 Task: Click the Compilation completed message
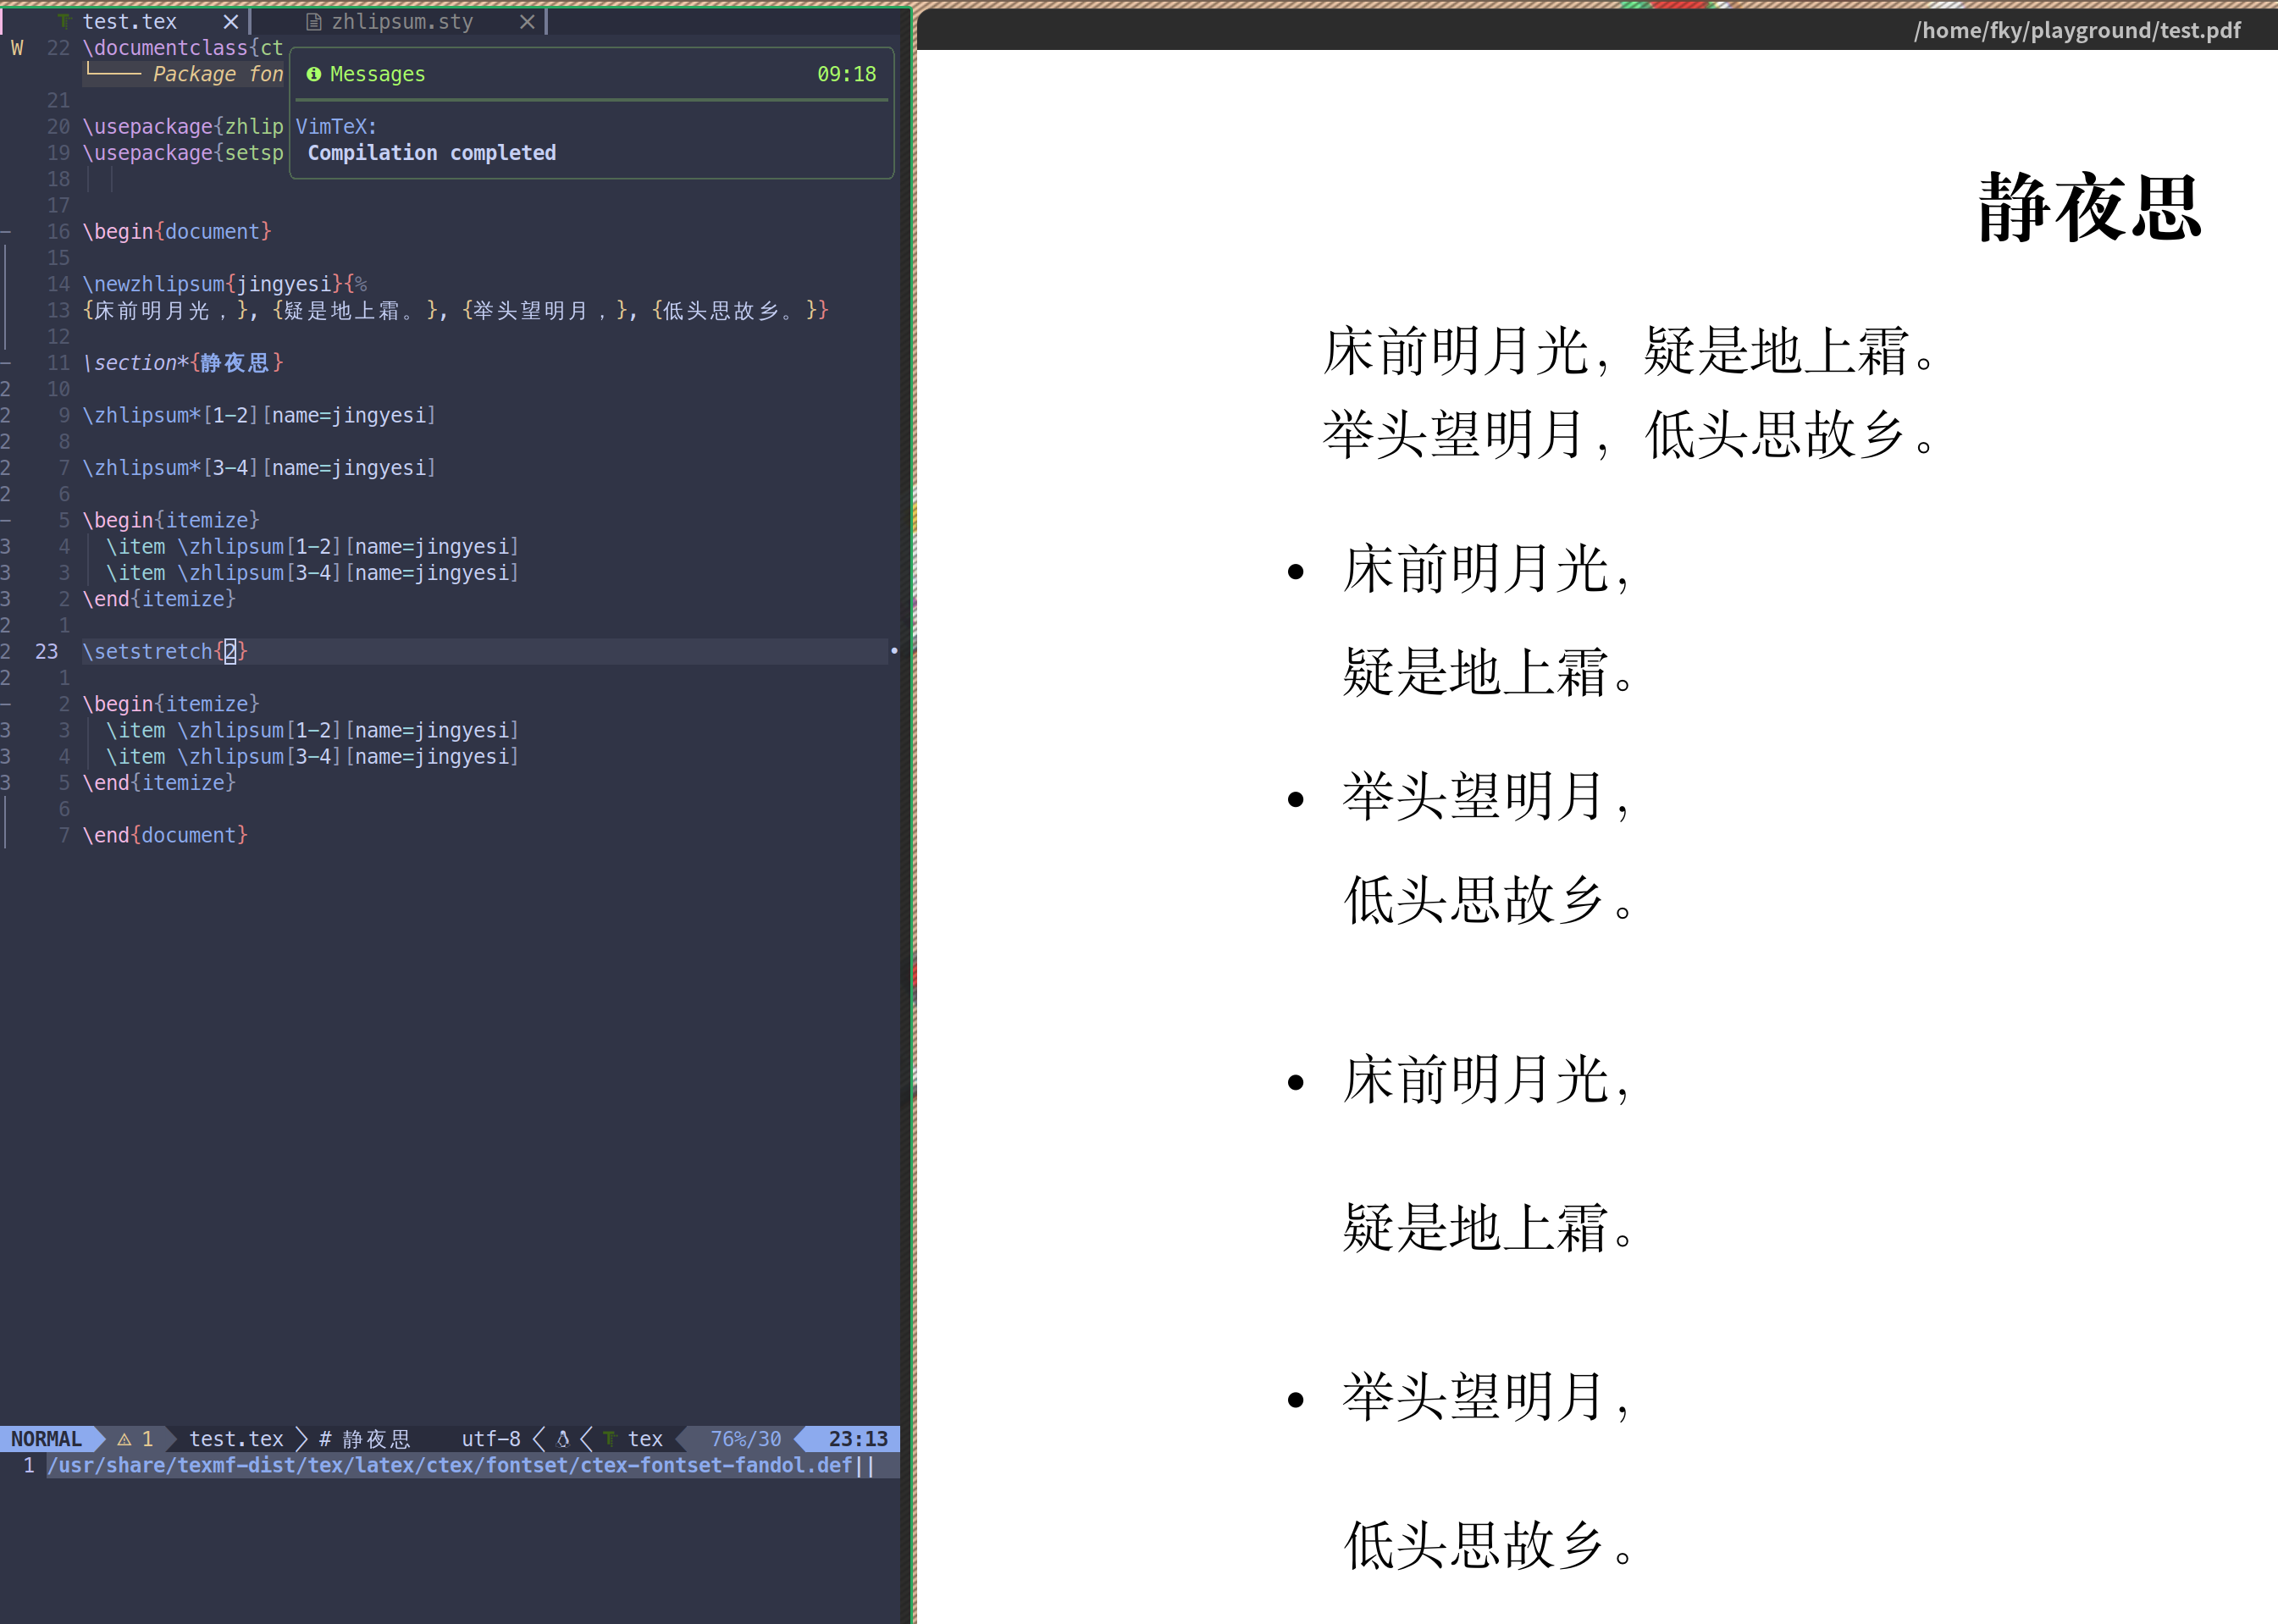432,152
